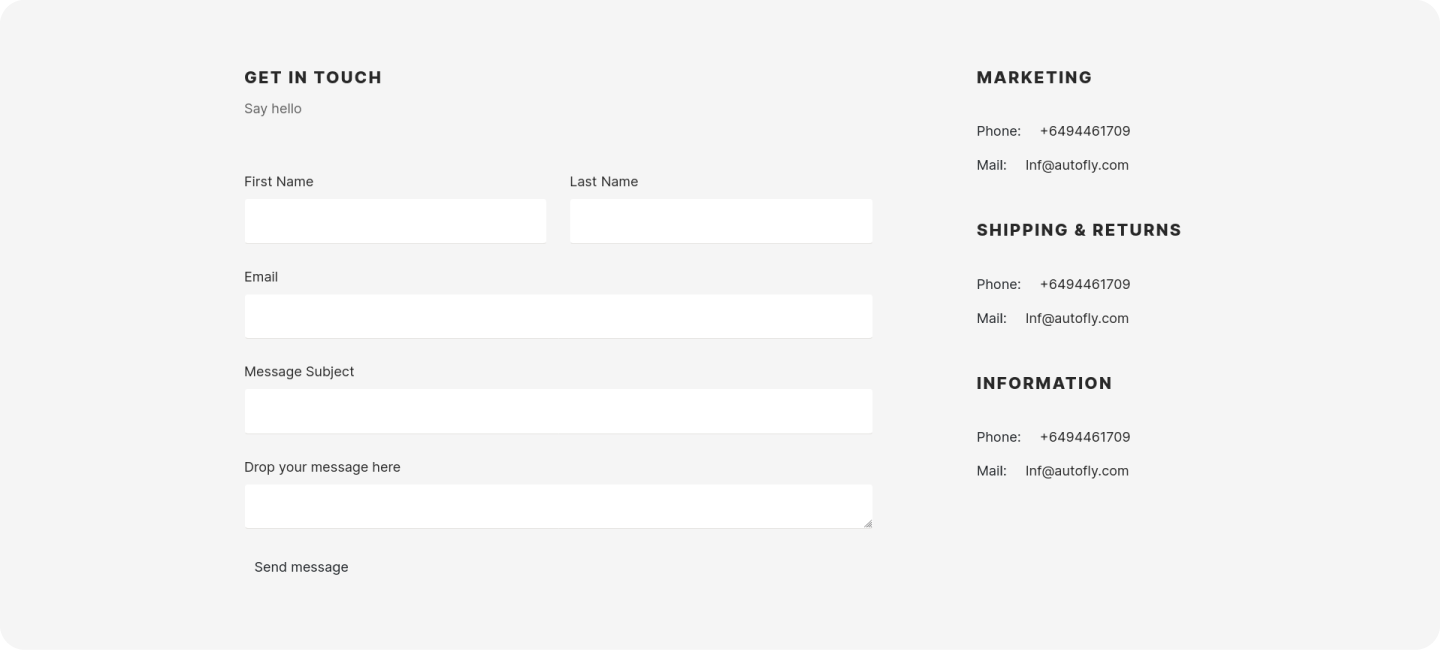Click the First Name label
The width and height of the screenshot is (1440, 650).
coord(279,181)
